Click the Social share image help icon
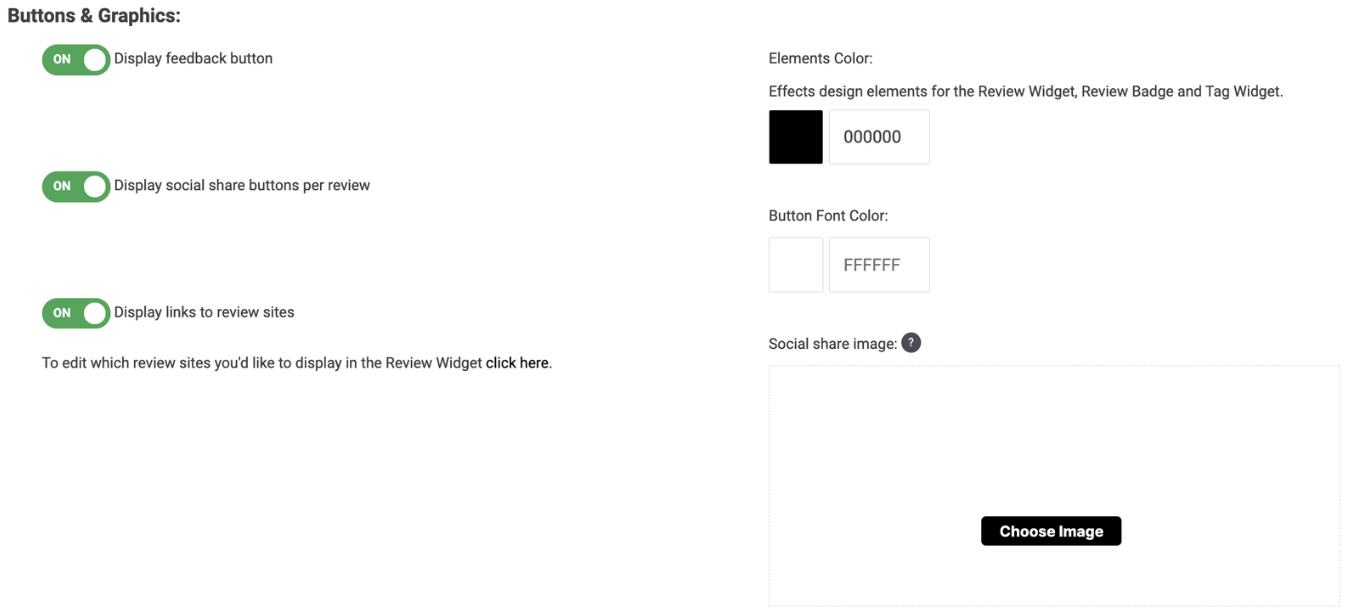The width and height of the screenshot is (1348, 616). pos(911,343)
